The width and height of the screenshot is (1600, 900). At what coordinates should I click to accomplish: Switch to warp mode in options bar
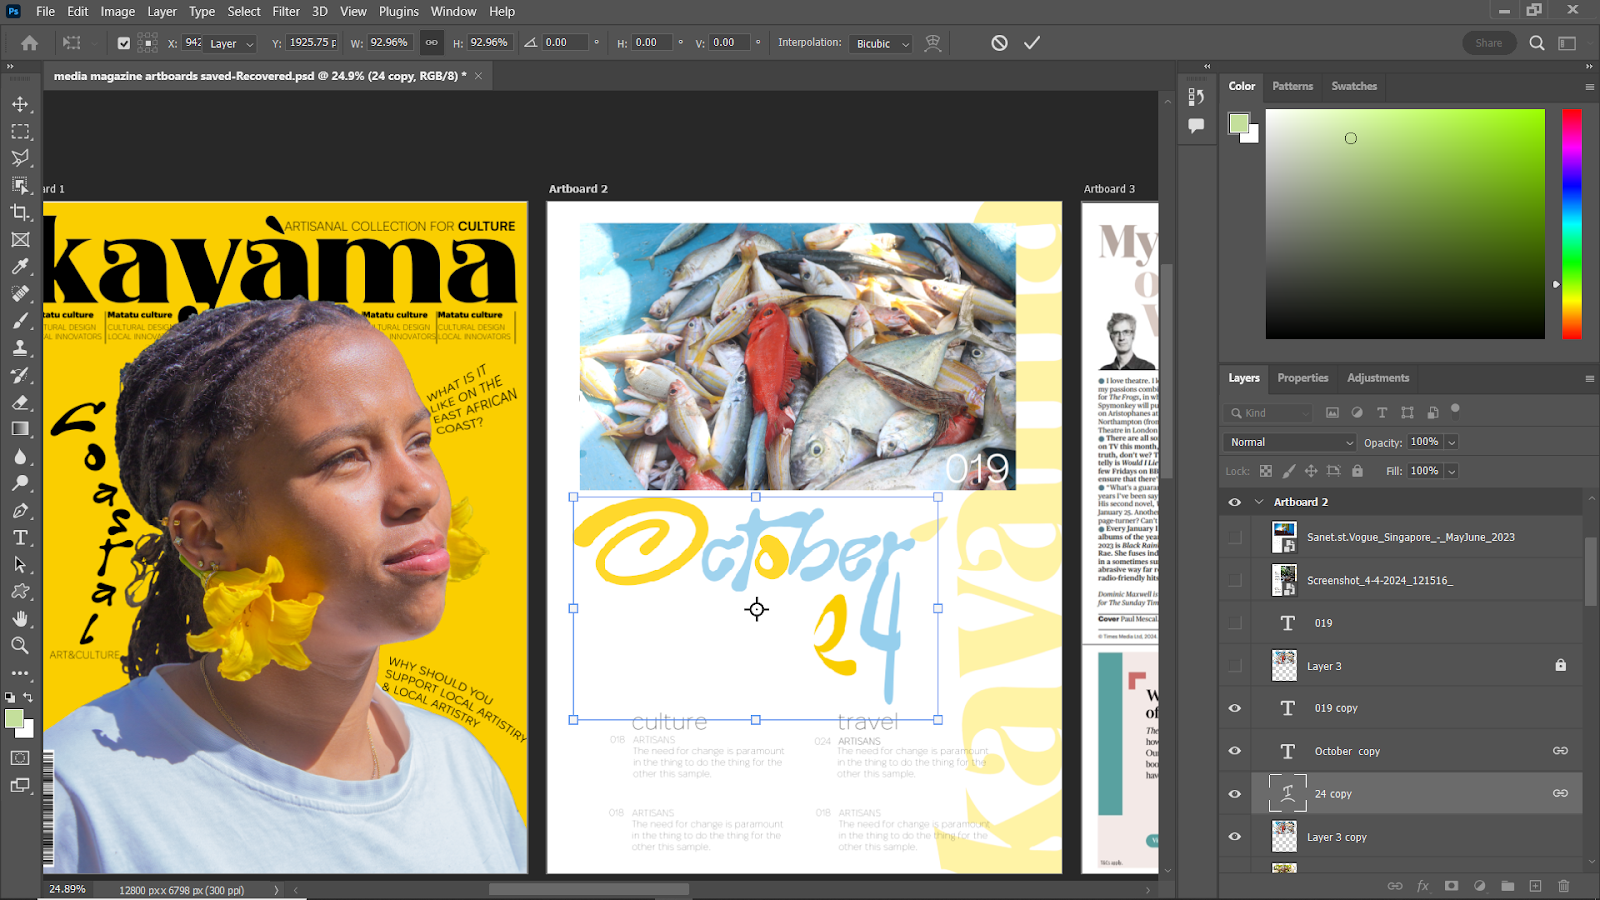pos(933,43)
